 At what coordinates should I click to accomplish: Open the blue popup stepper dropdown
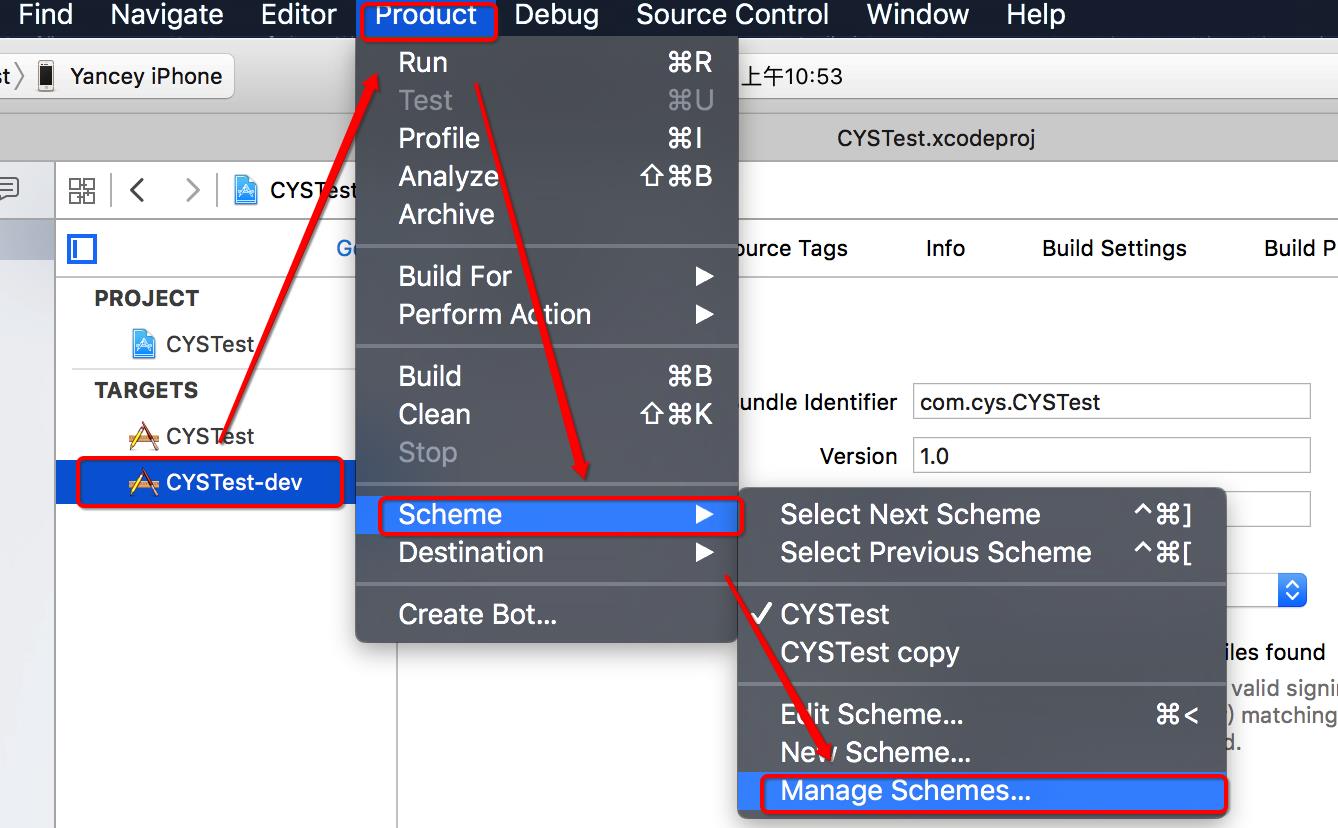tap(1292, 590)
